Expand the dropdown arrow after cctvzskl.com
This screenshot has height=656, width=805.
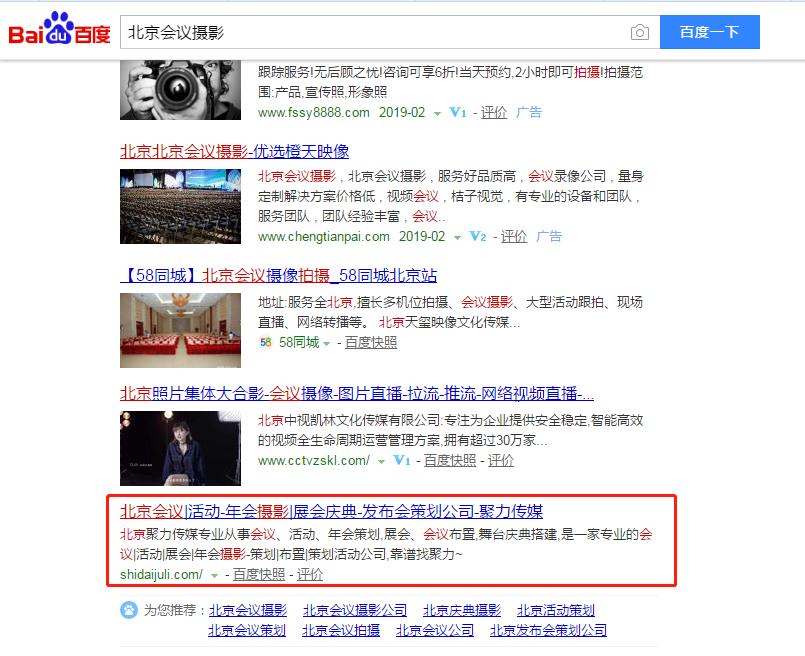(381, 461)
